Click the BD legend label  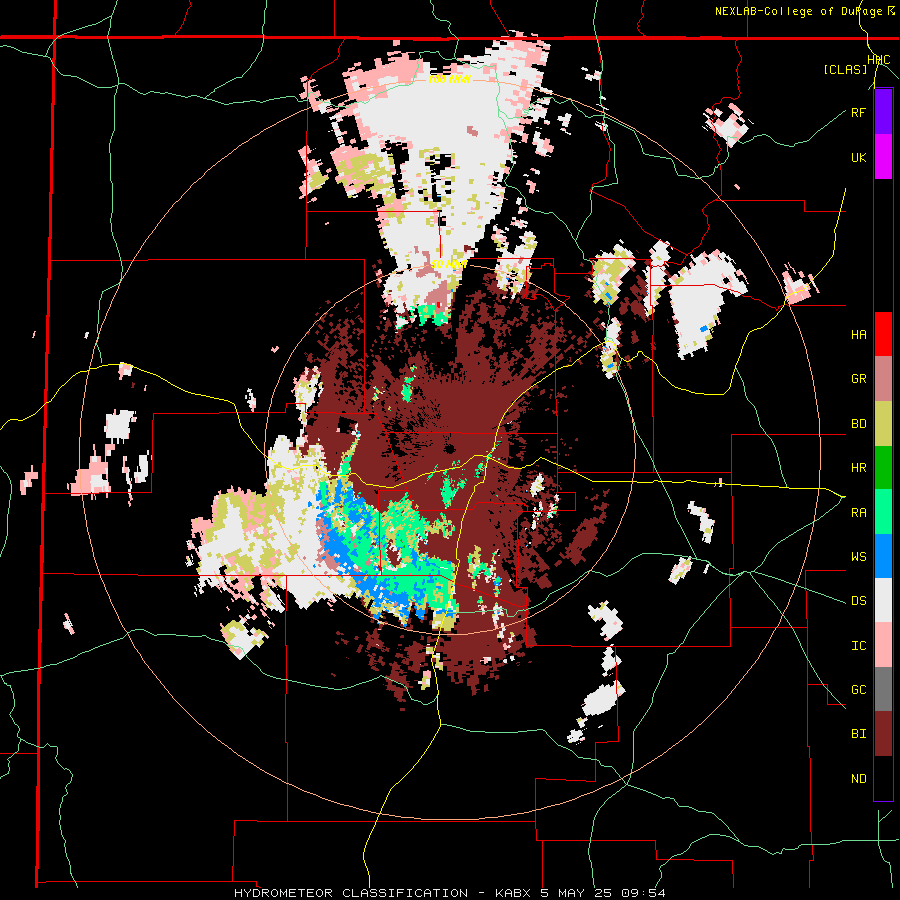(858, 424)
